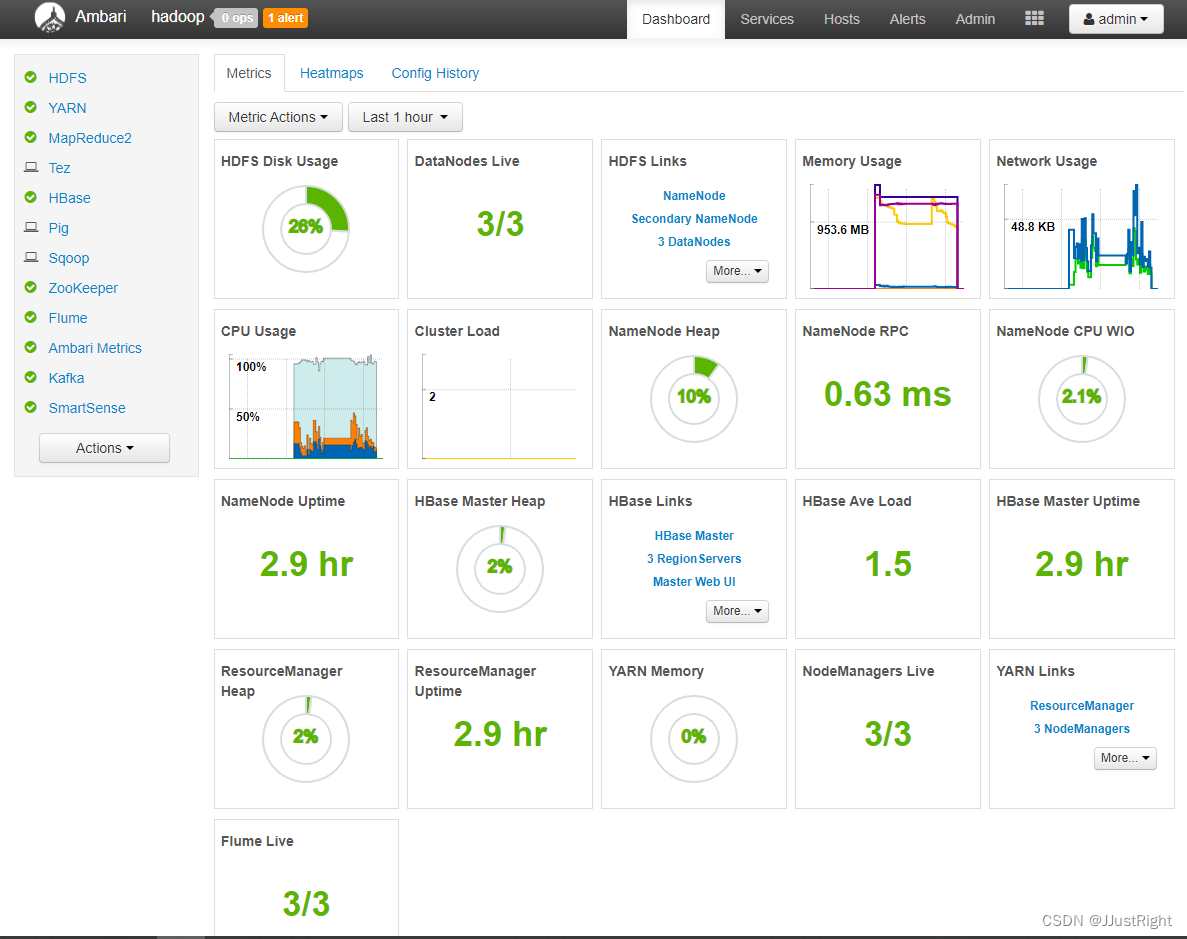Open the Hosts page
1187x939 pixels.
coord(842,19)
